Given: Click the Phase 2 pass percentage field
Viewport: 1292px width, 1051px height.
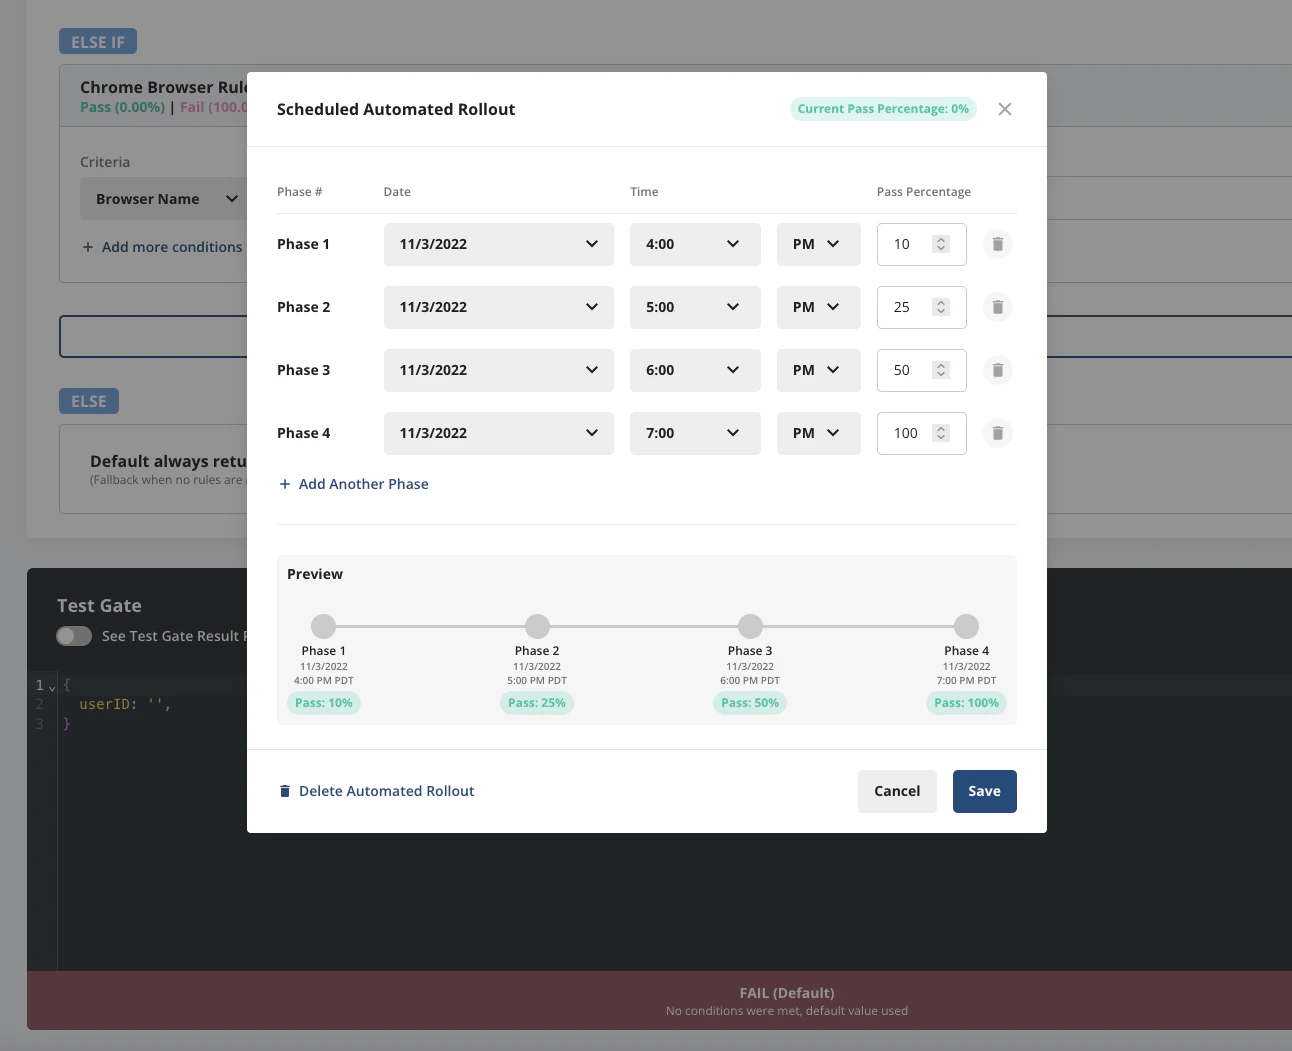Looking at the screenshot, I should pos(921,307).
